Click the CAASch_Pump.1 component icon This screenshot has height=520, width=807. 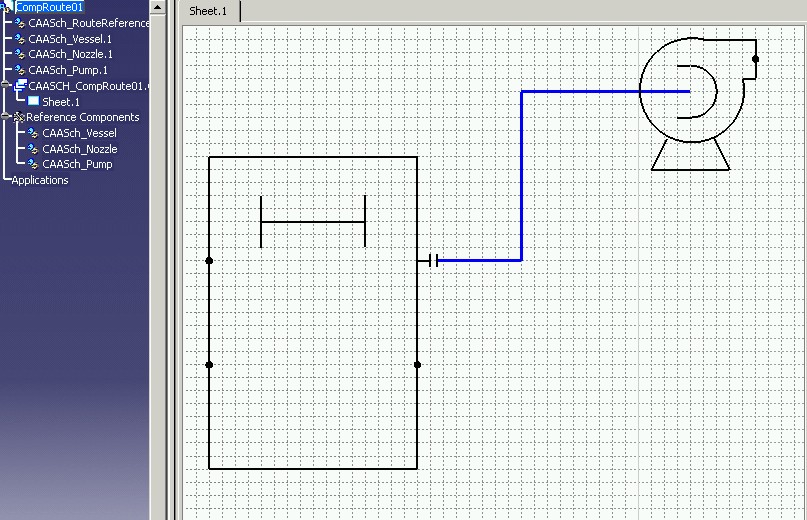coord(20,70)
